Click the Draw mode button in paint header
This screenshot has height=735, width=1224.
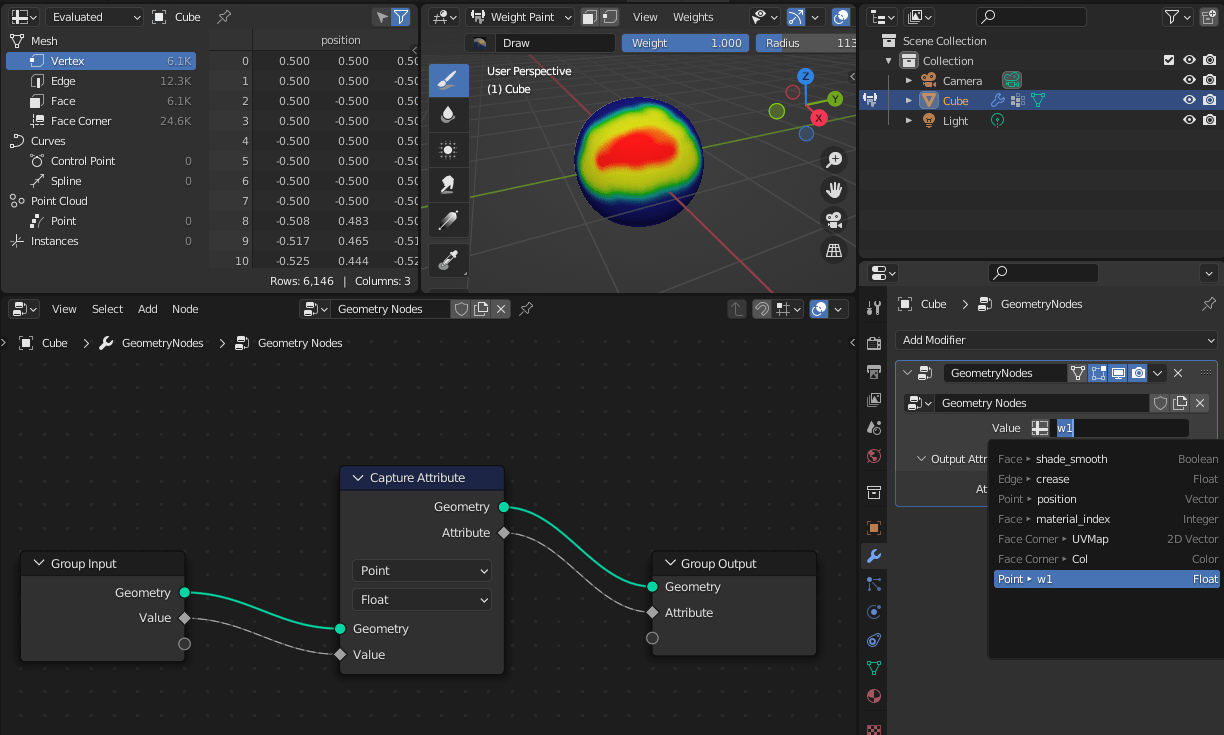[554, 43]
